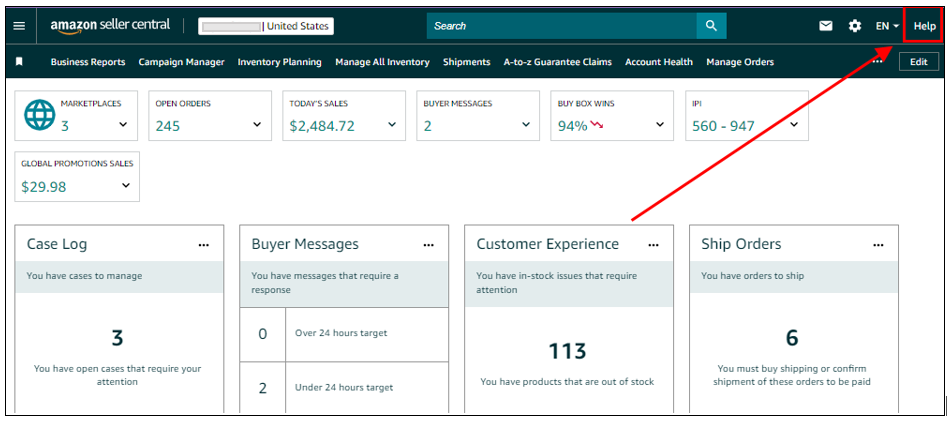Expand the Marketplaces chevron

123,125
